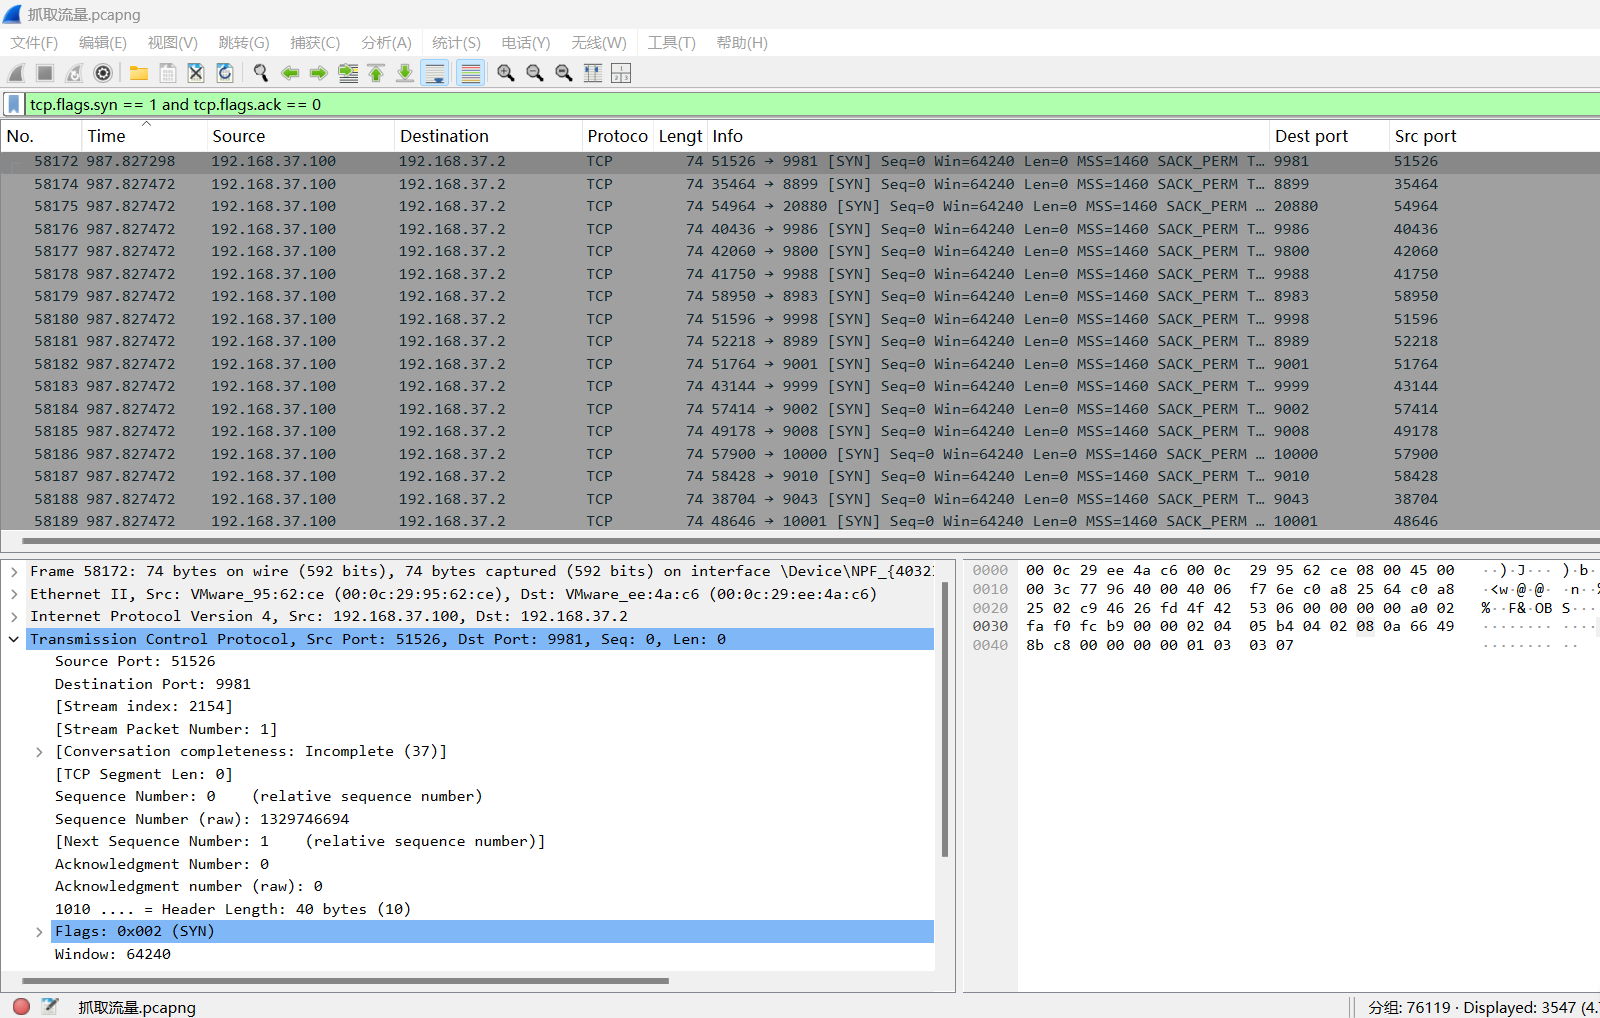Open the 分析(A) menu
Image resolution: width=1600 pixels, height=1018 pixels.
(386, 43)
